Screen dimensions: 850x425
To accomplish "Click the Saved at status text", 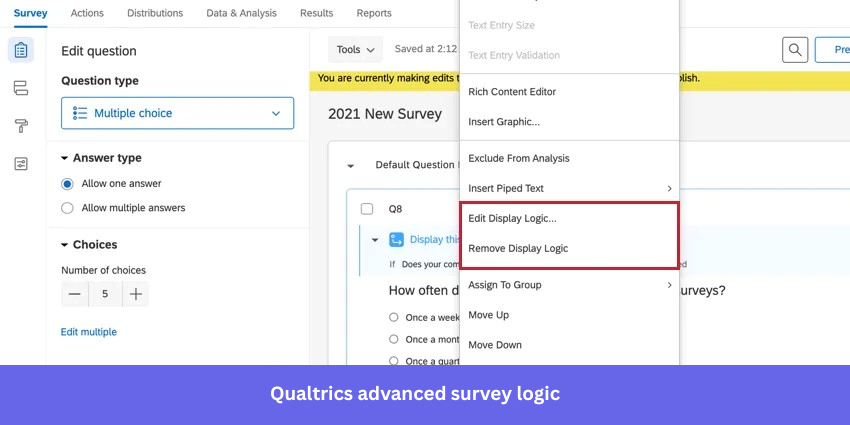I will (426, 49).
